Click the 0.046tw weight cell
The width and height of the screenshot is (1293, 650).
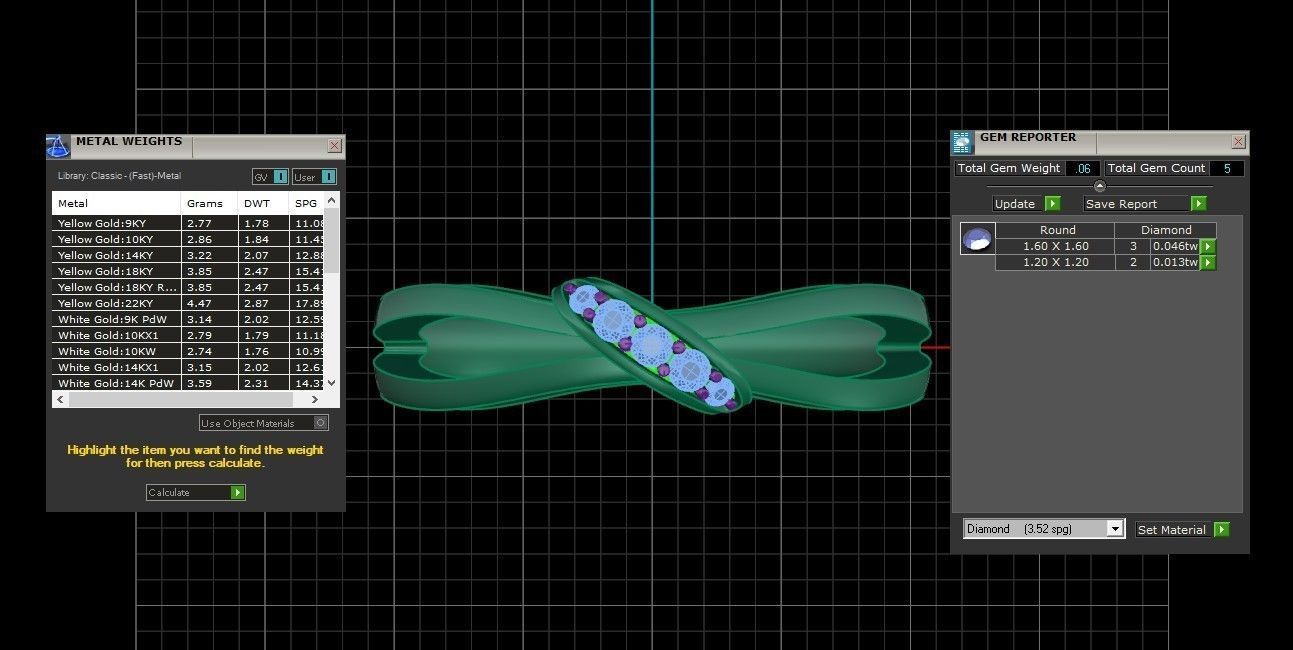click(1175, 246)
